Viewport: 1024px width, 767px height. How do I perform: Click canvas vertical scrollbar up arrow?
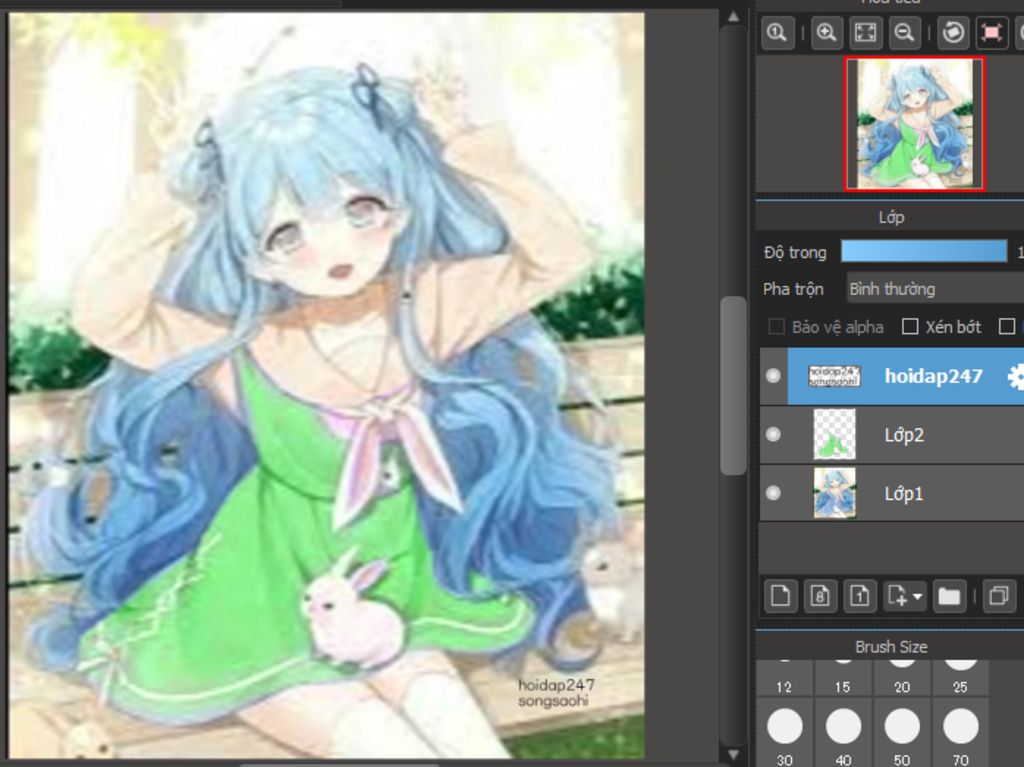click(733, 17)
